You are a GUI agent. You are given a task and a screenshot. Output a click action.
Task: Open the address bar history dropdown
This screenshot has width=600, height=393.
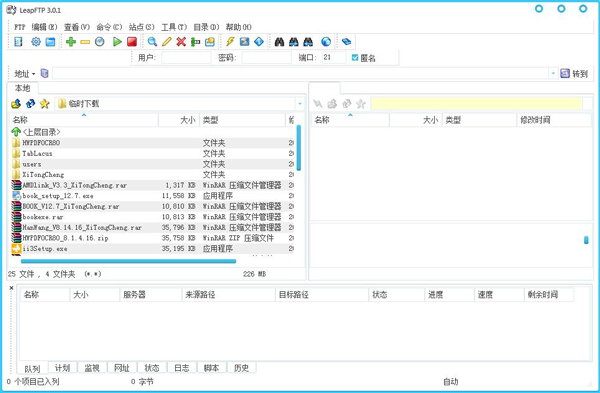(x=553, y=73)
